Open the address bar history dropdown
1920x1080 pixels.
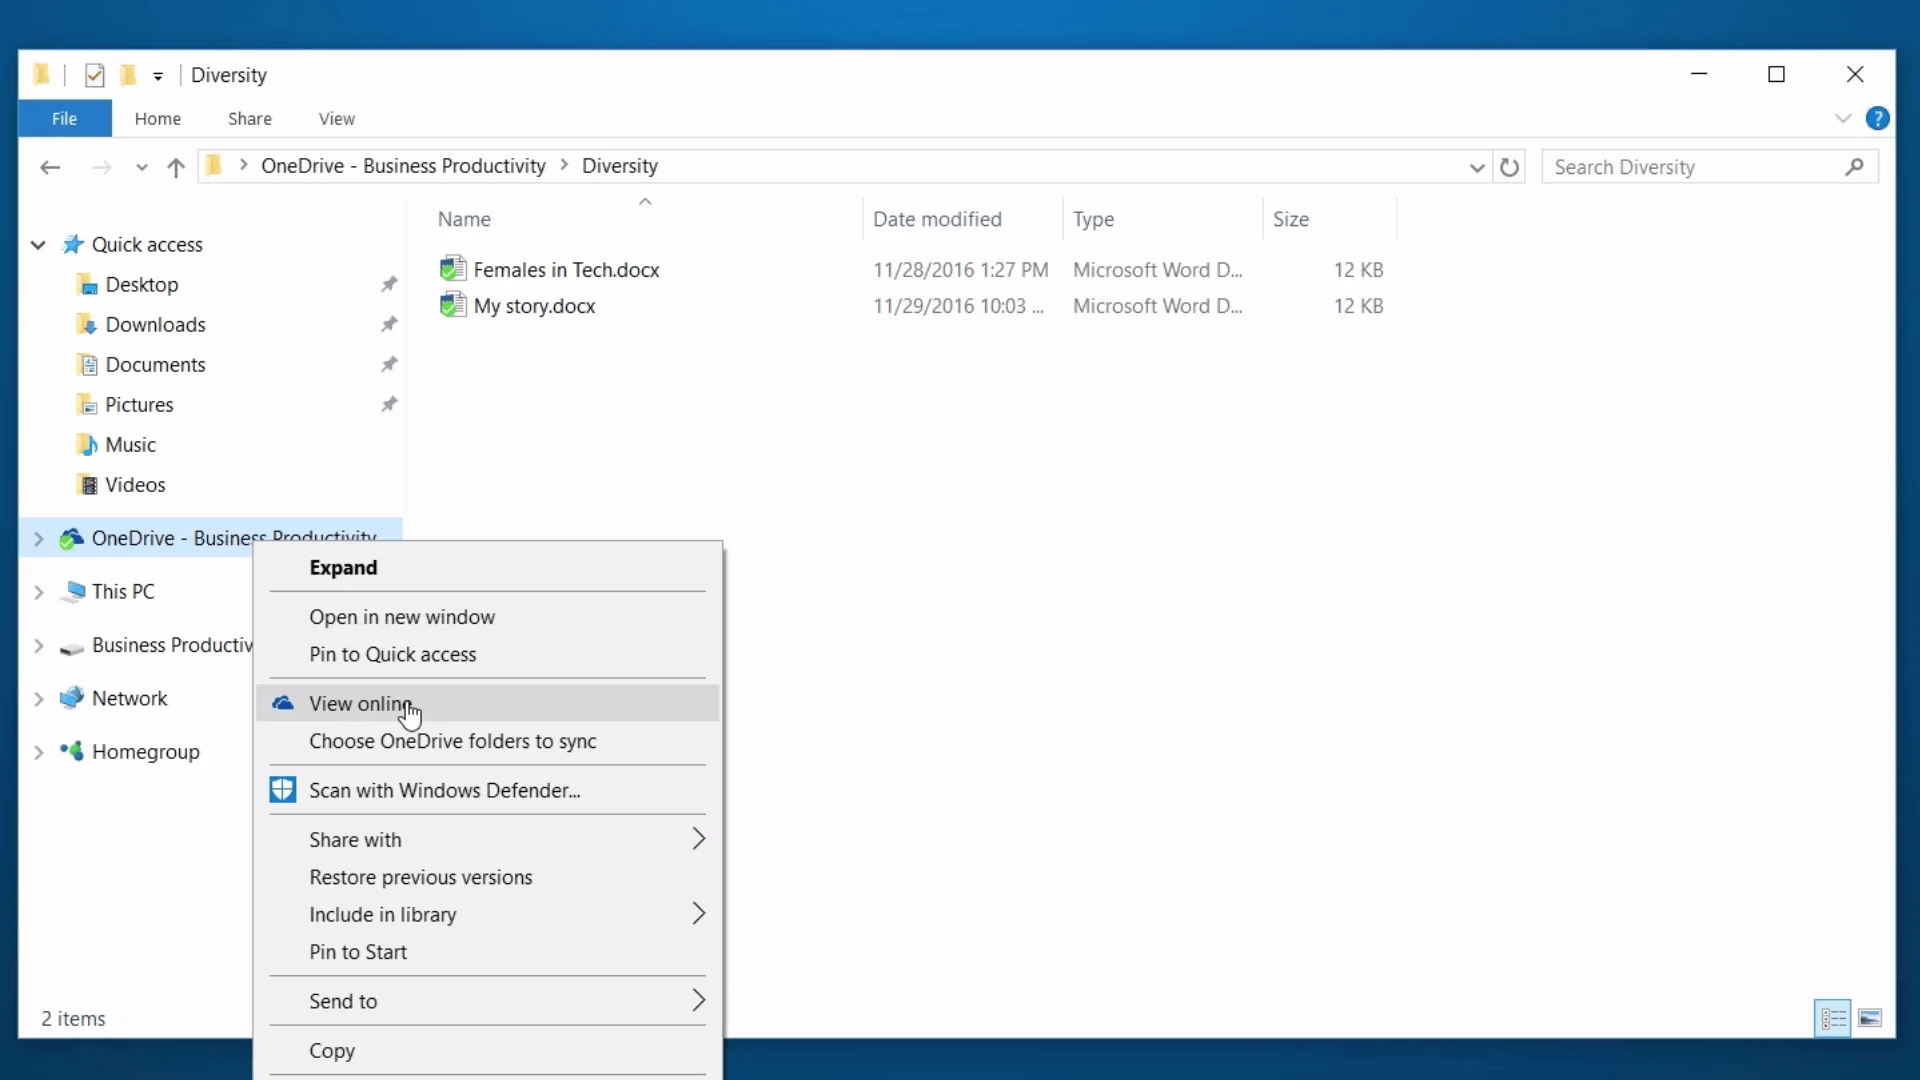point(1477,167)
